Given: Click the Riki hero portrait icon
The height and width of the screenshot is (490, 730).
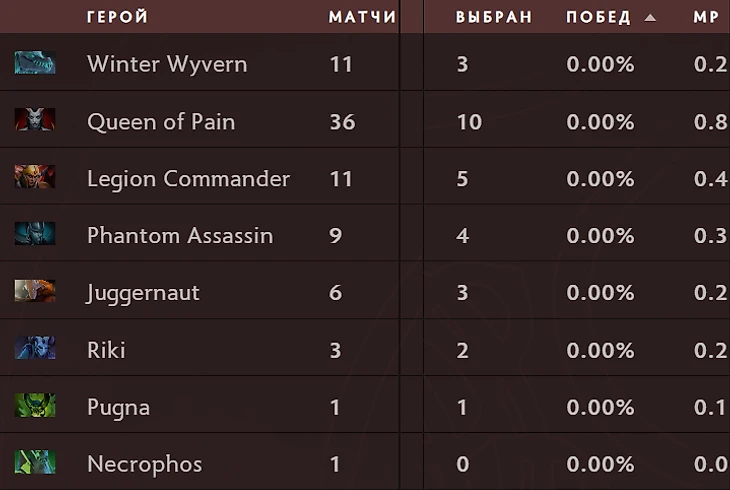Looking at the screenshot, I should (x=35, y=348).
